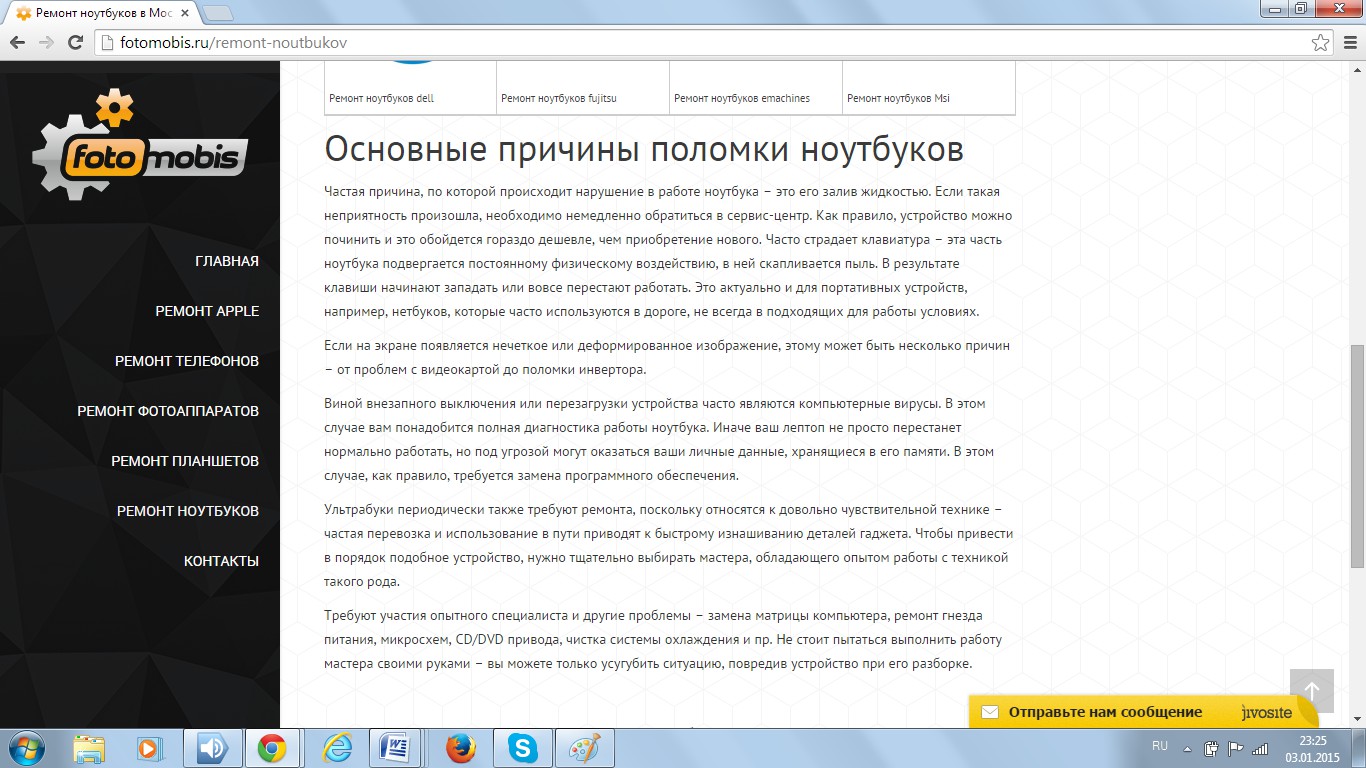Launch Internet Explorer from the taskbar
1366x768 pixels.
337,748
